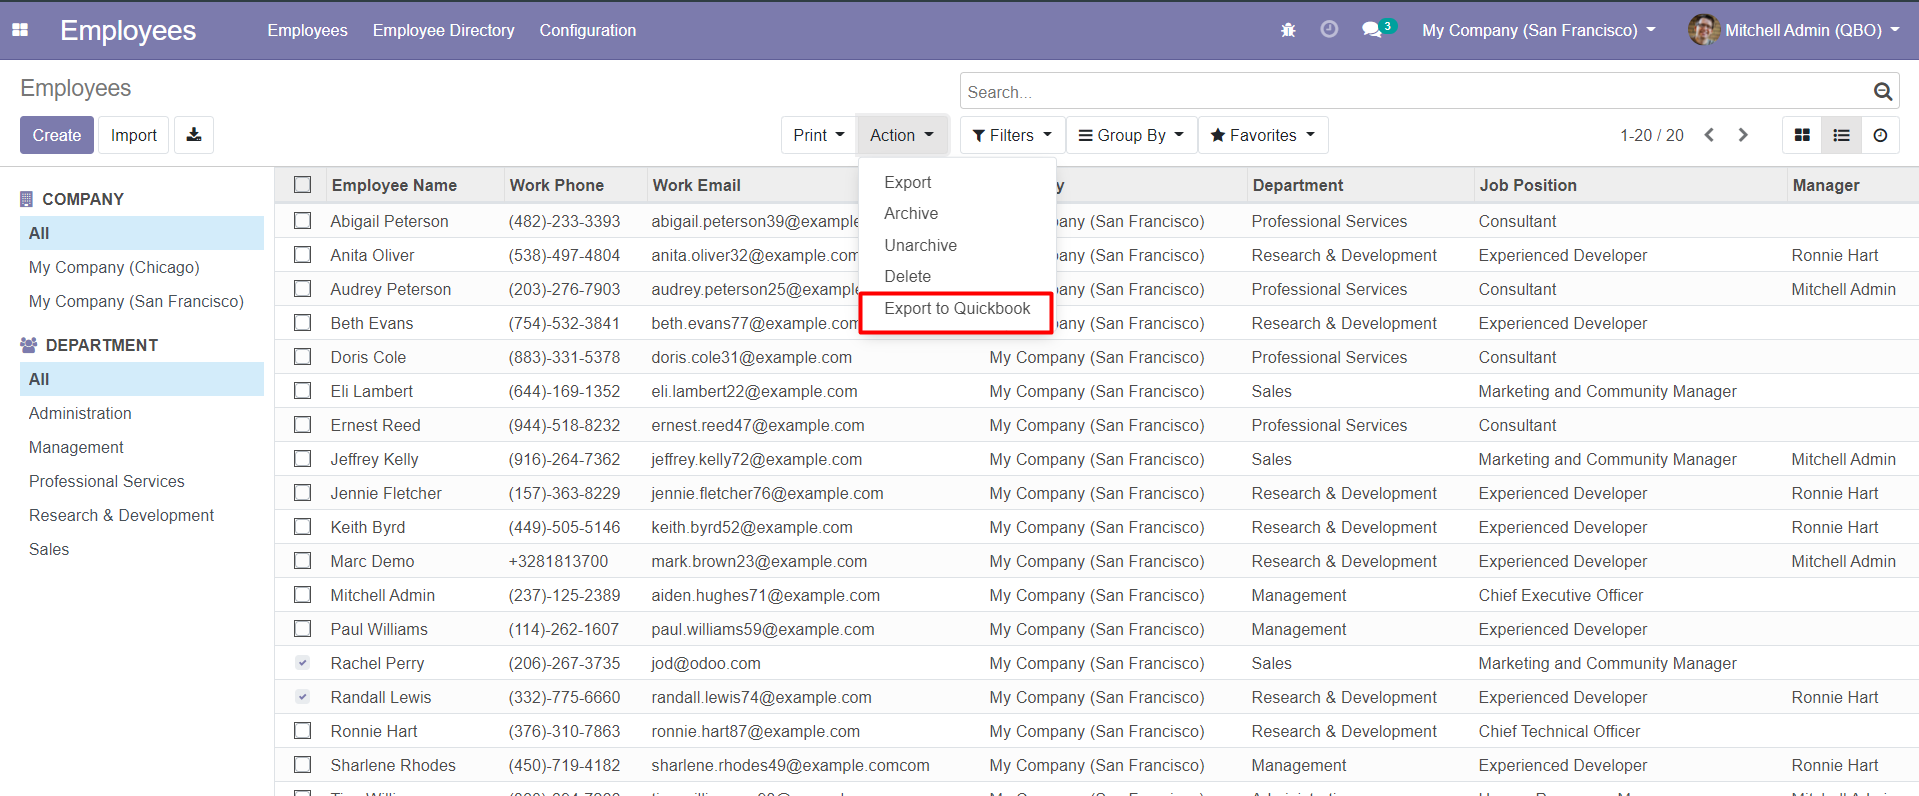This screenshot has height=796, width=1919.
Task: Check Abigail Peterson row checkbox
Action: point(302,221)
